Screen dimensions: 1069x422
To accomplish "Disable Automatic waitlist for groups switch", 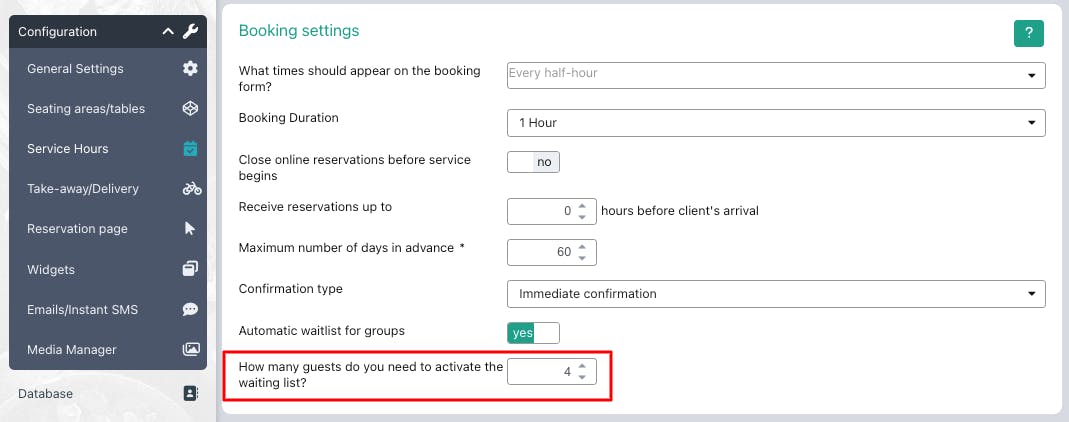I will pos(533,332).
